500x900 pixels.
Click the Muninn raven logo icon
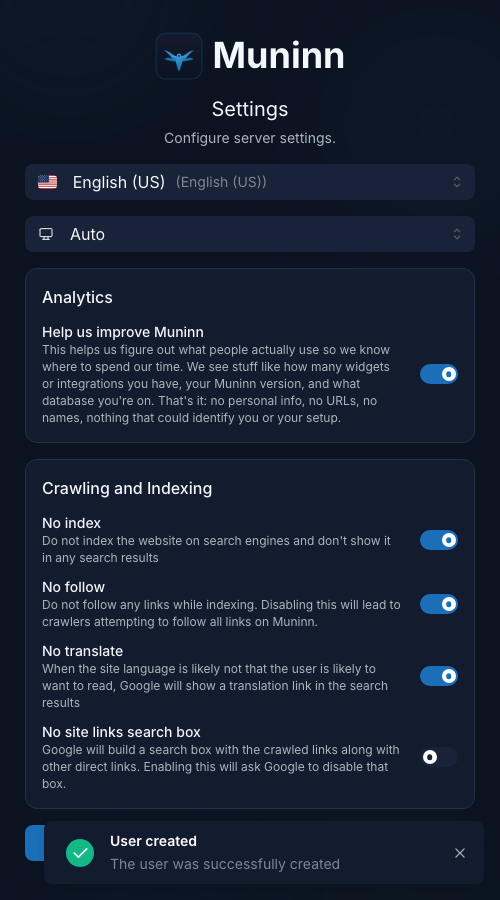[179, 56]
